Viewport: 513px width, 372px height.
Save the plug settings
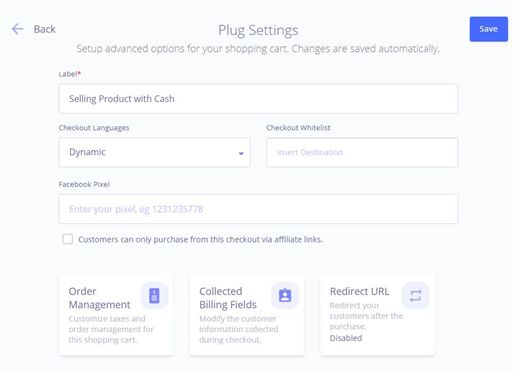[489, 29]
